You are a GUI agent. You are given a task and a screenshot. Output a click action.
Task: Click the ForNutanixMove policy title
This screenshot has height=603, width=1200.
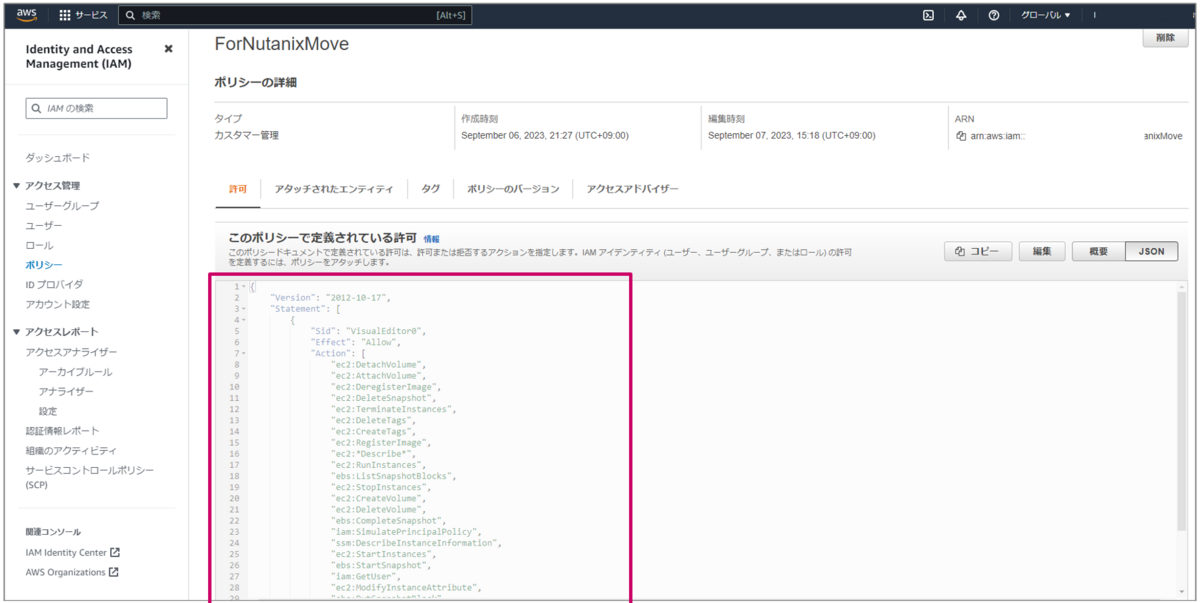click(x=282, y=45)
